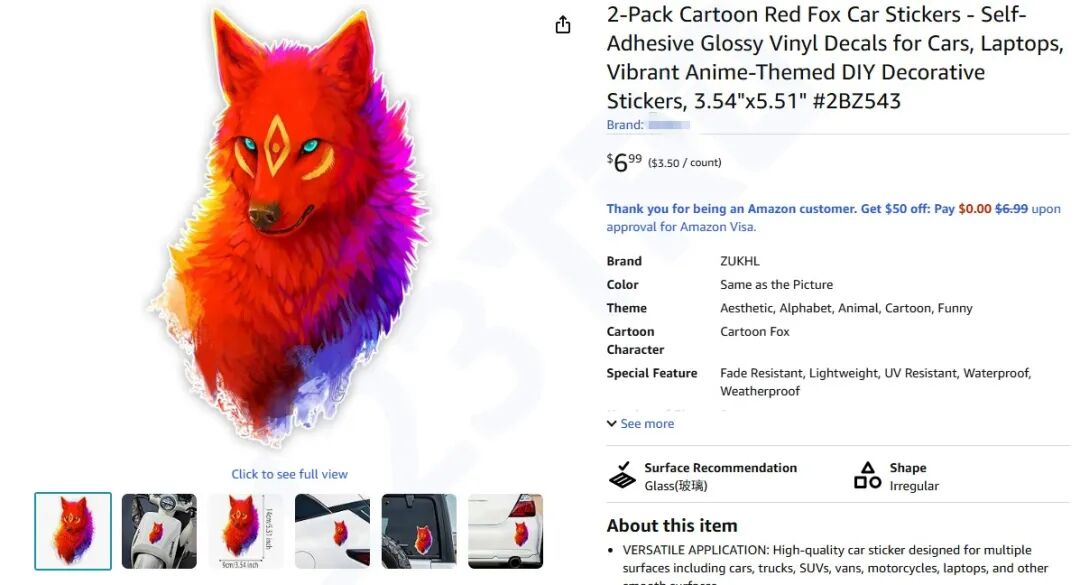
Task: Click the 'Irregular' shape label
Action: [914, 486]
